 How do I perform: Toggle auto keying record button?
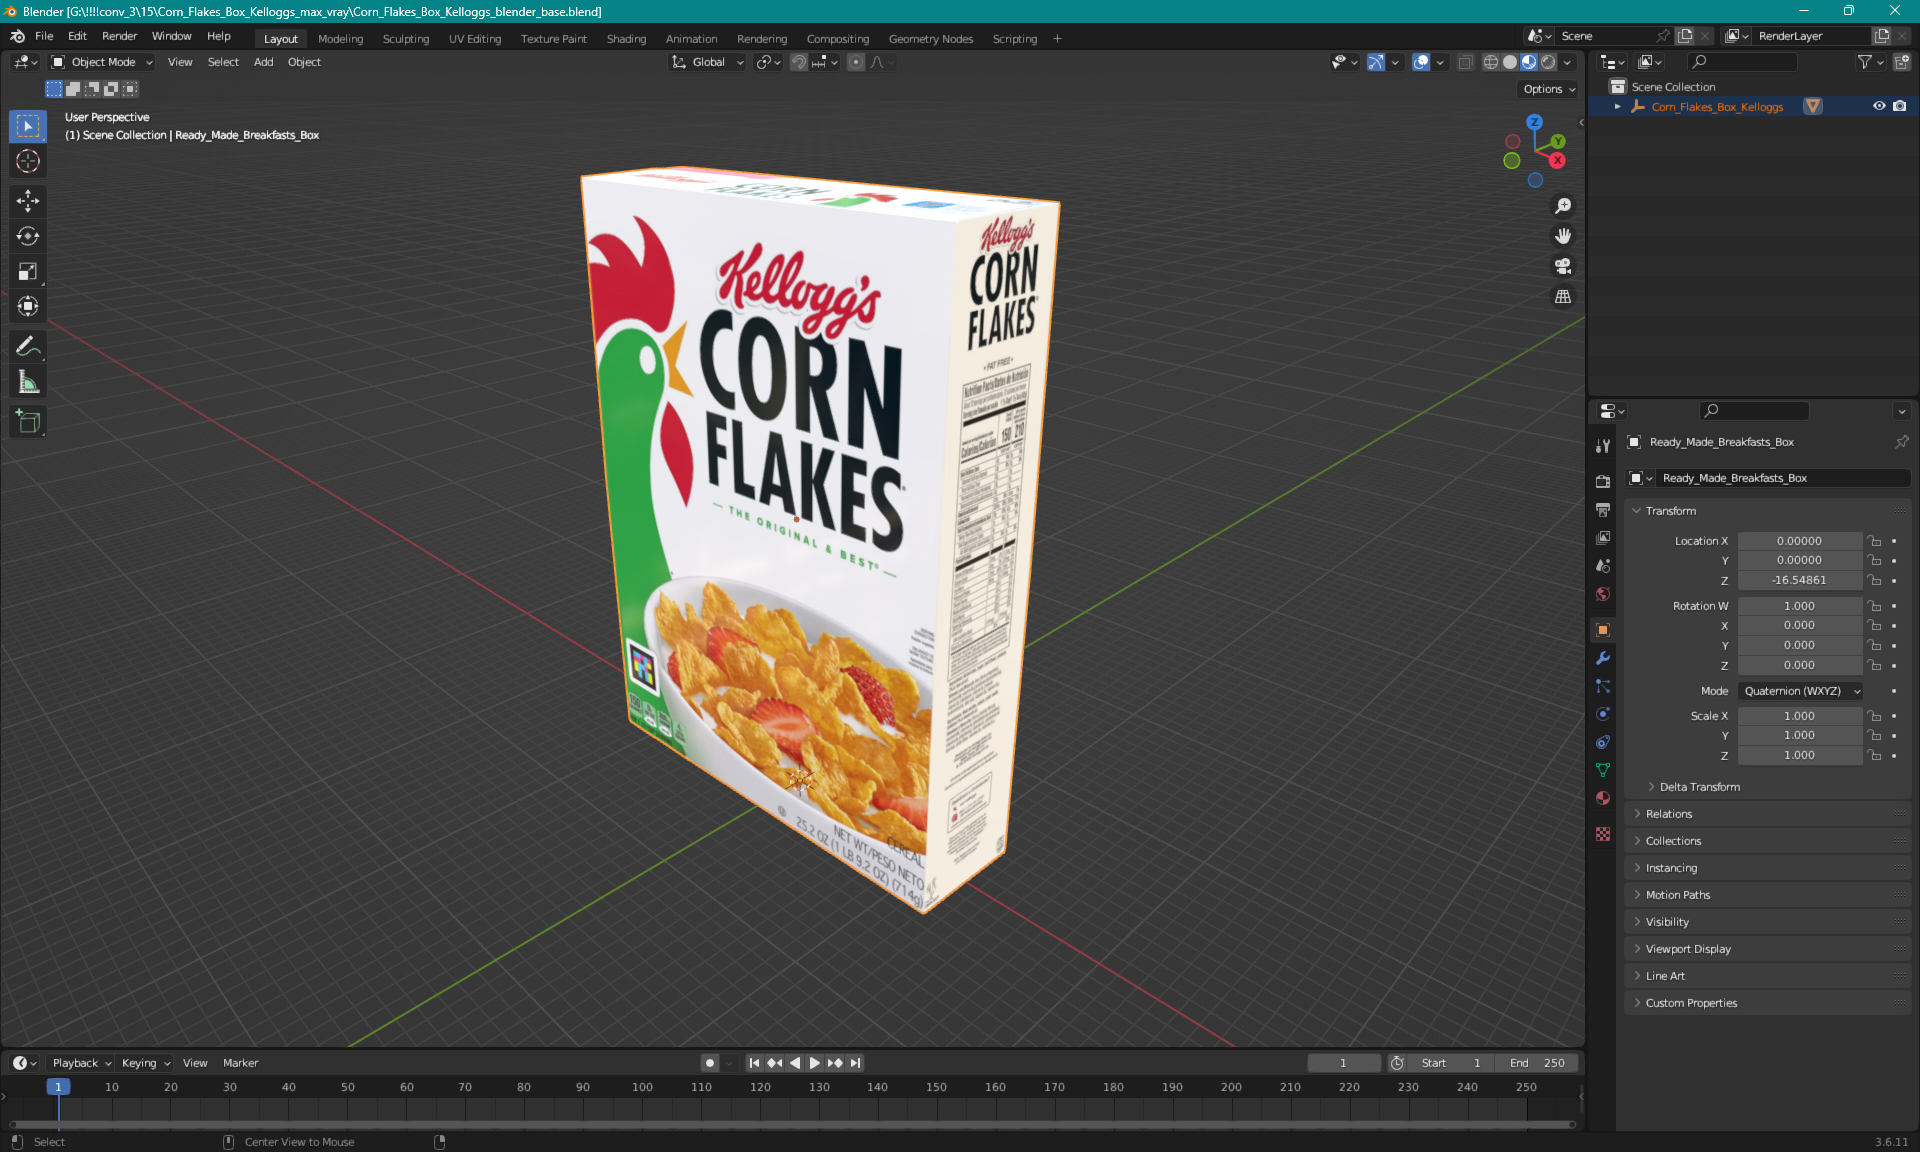710,1063
